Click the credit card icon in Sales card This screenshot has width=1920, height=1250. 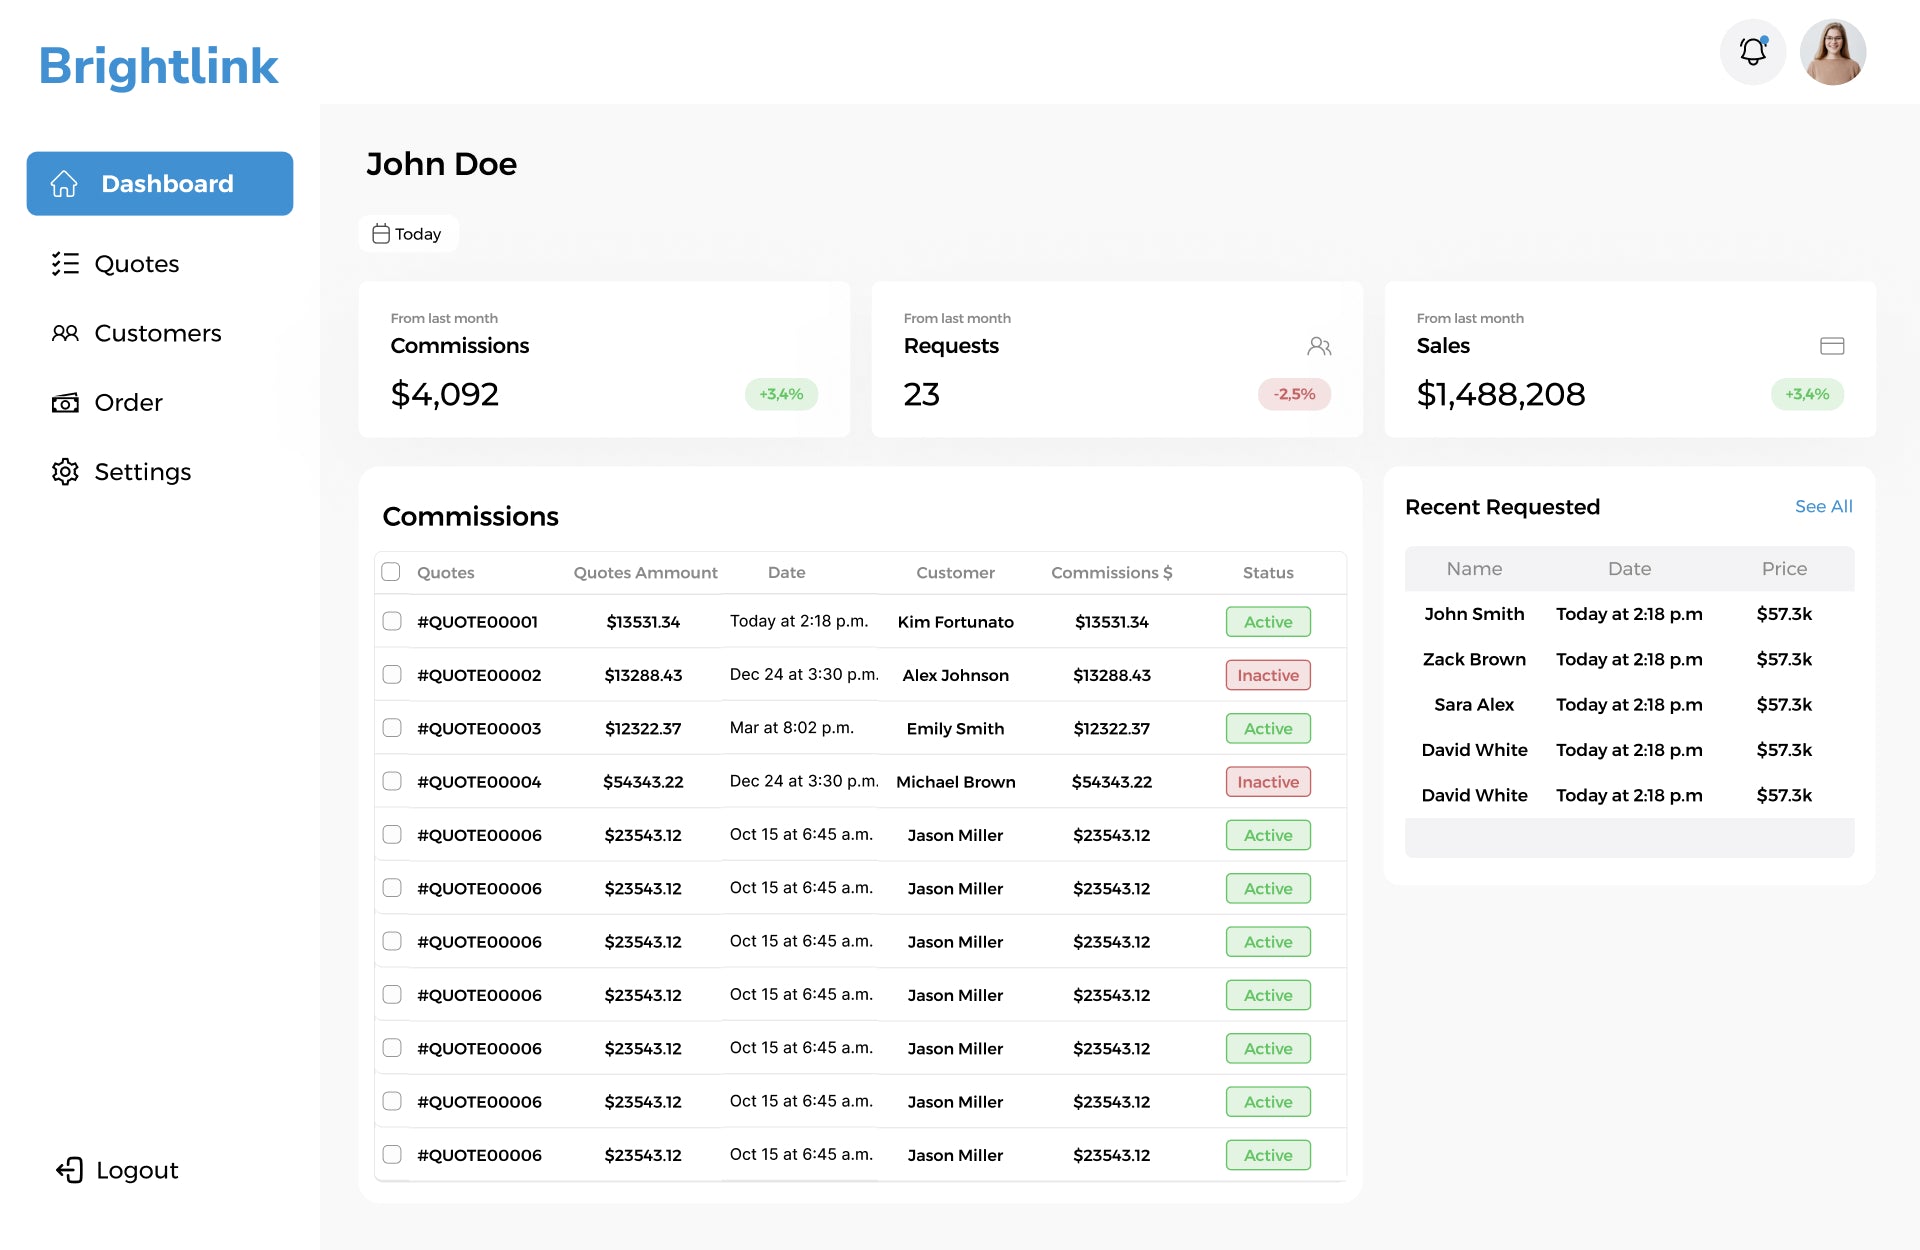pos(1832,346)
